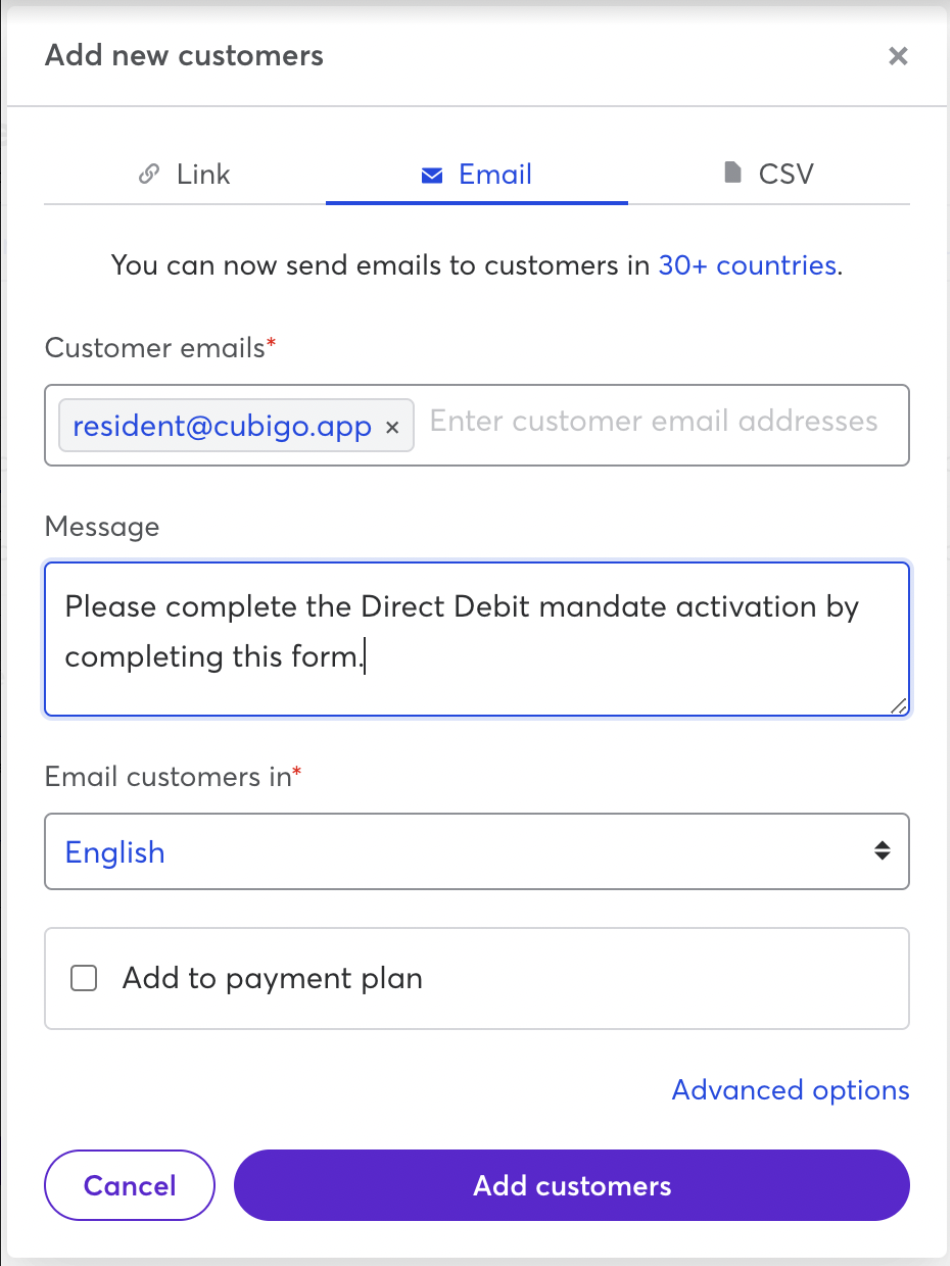Open the Email customers in dropdown

point(477,851)
